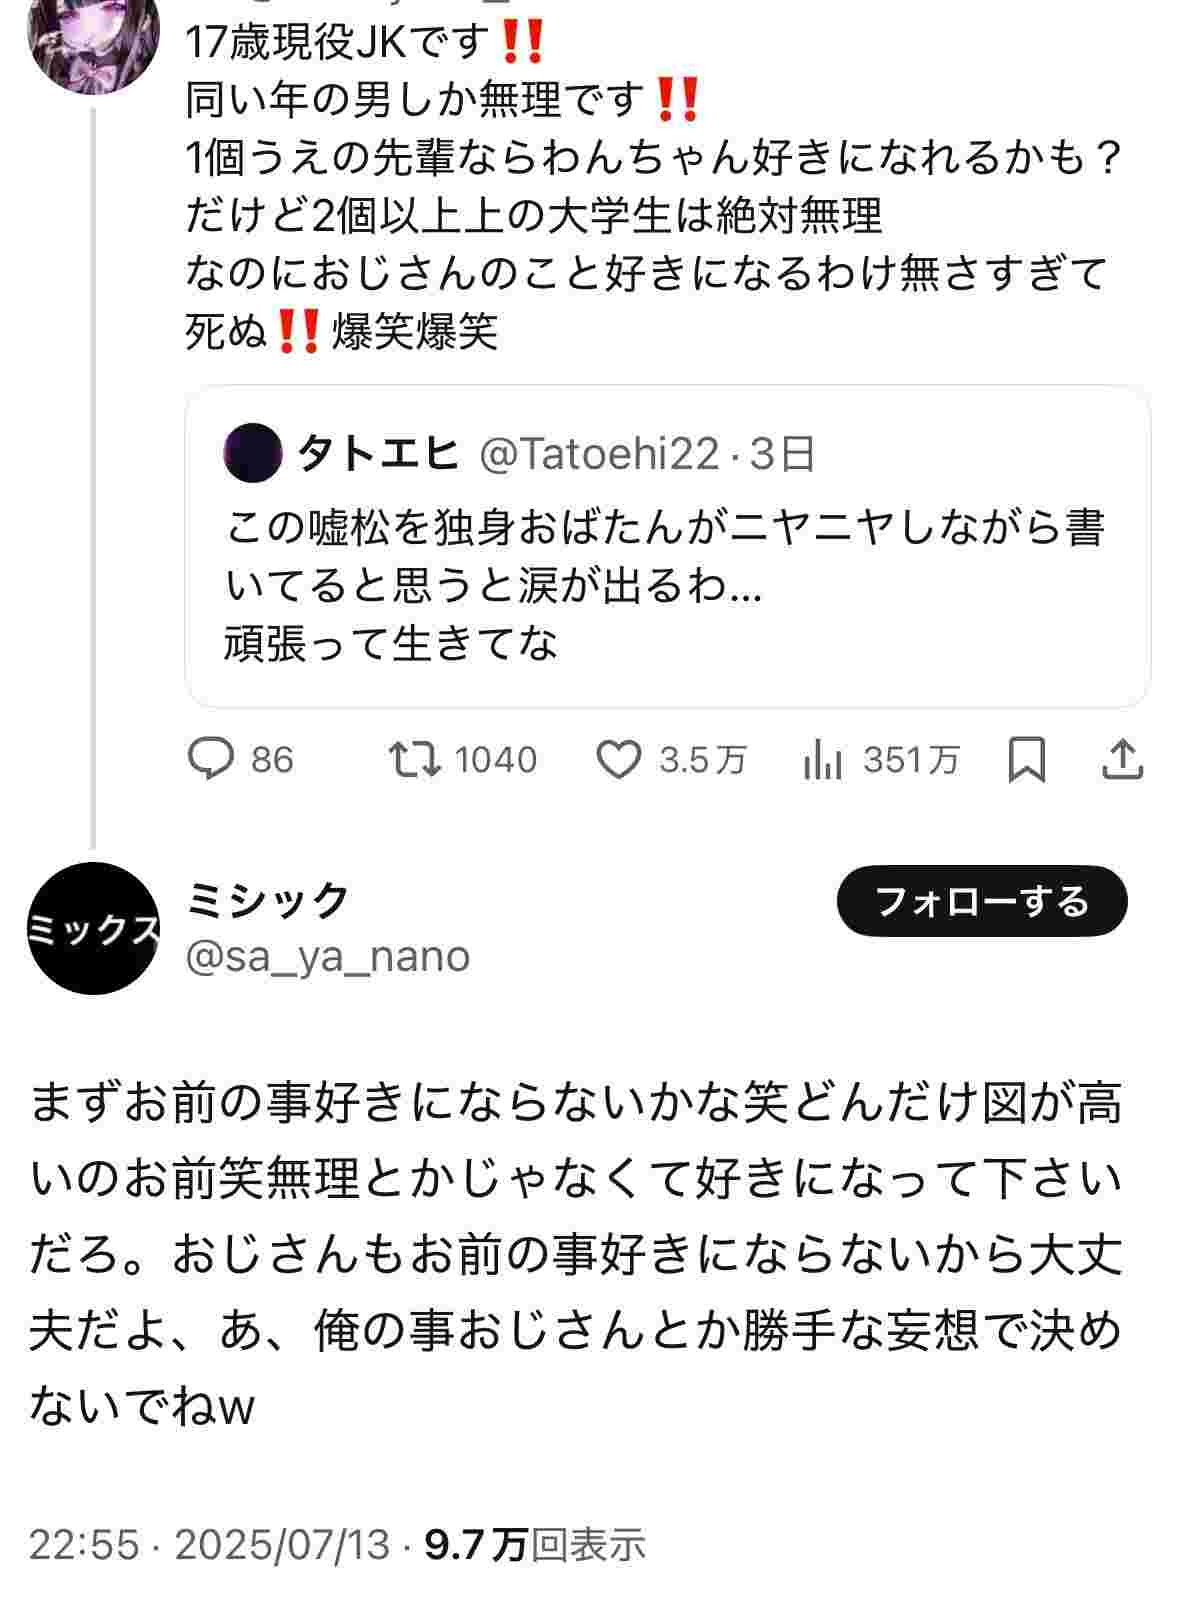
Task: Tap the reply speech bubble icon
Action: point(212,760)
